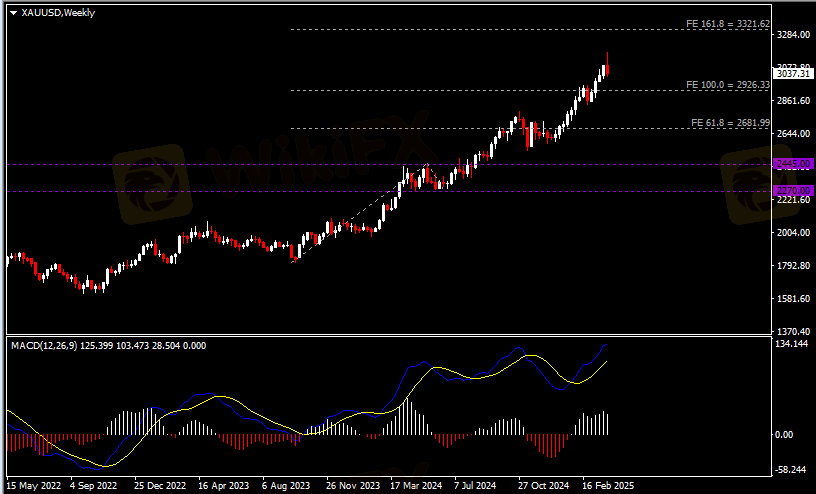Click the -58.244 MACD scale value
Image resolution: width=816 pixels, height=494 pixels.
(791, 470)
